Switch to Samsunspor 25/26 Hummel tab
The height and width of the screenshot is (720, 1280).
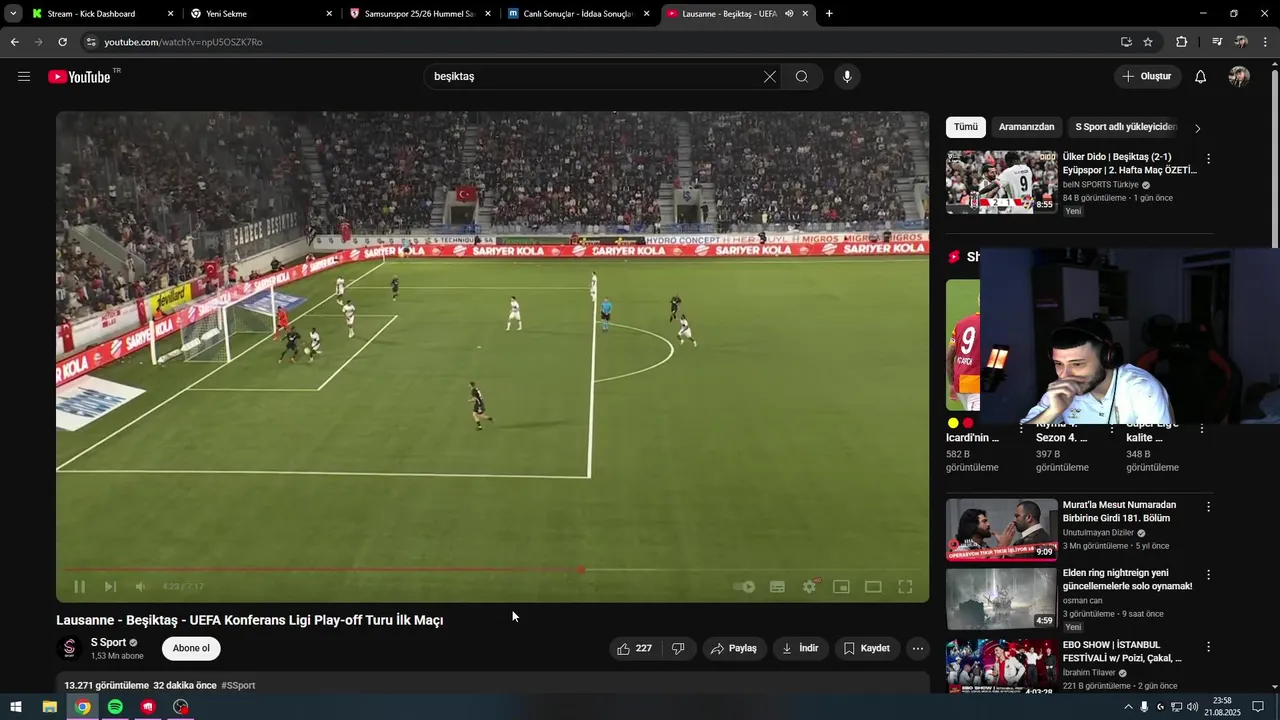420,14
